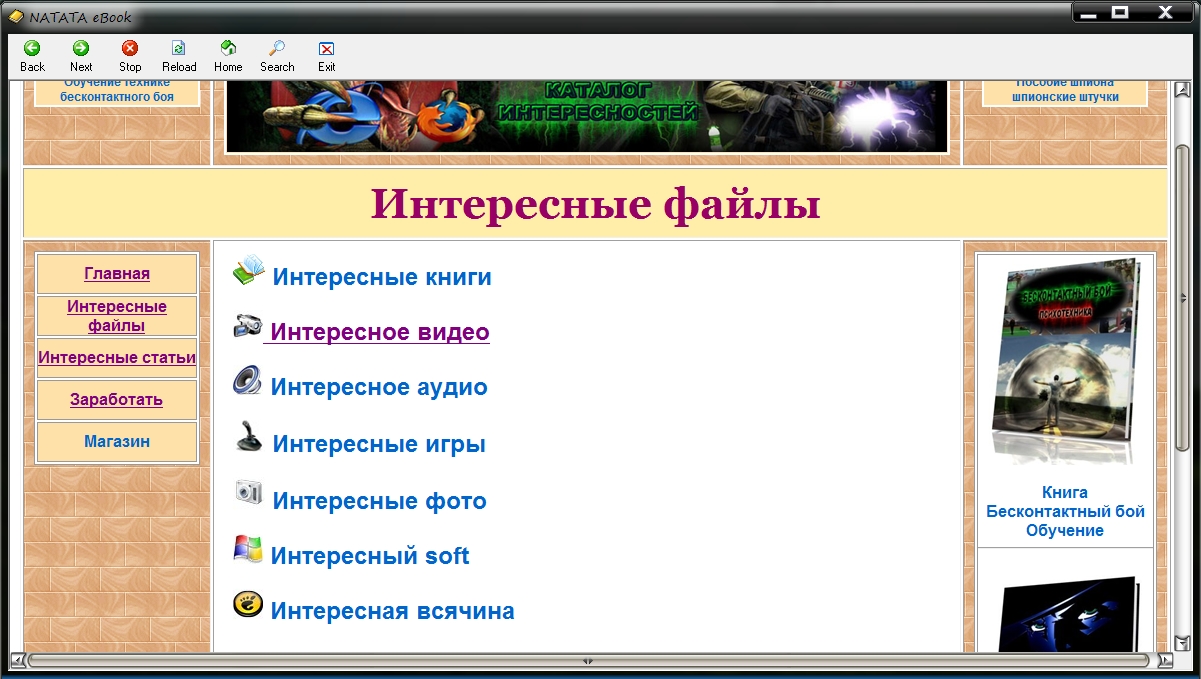Open Search with the magnifier icon

(x=277, y=49)
